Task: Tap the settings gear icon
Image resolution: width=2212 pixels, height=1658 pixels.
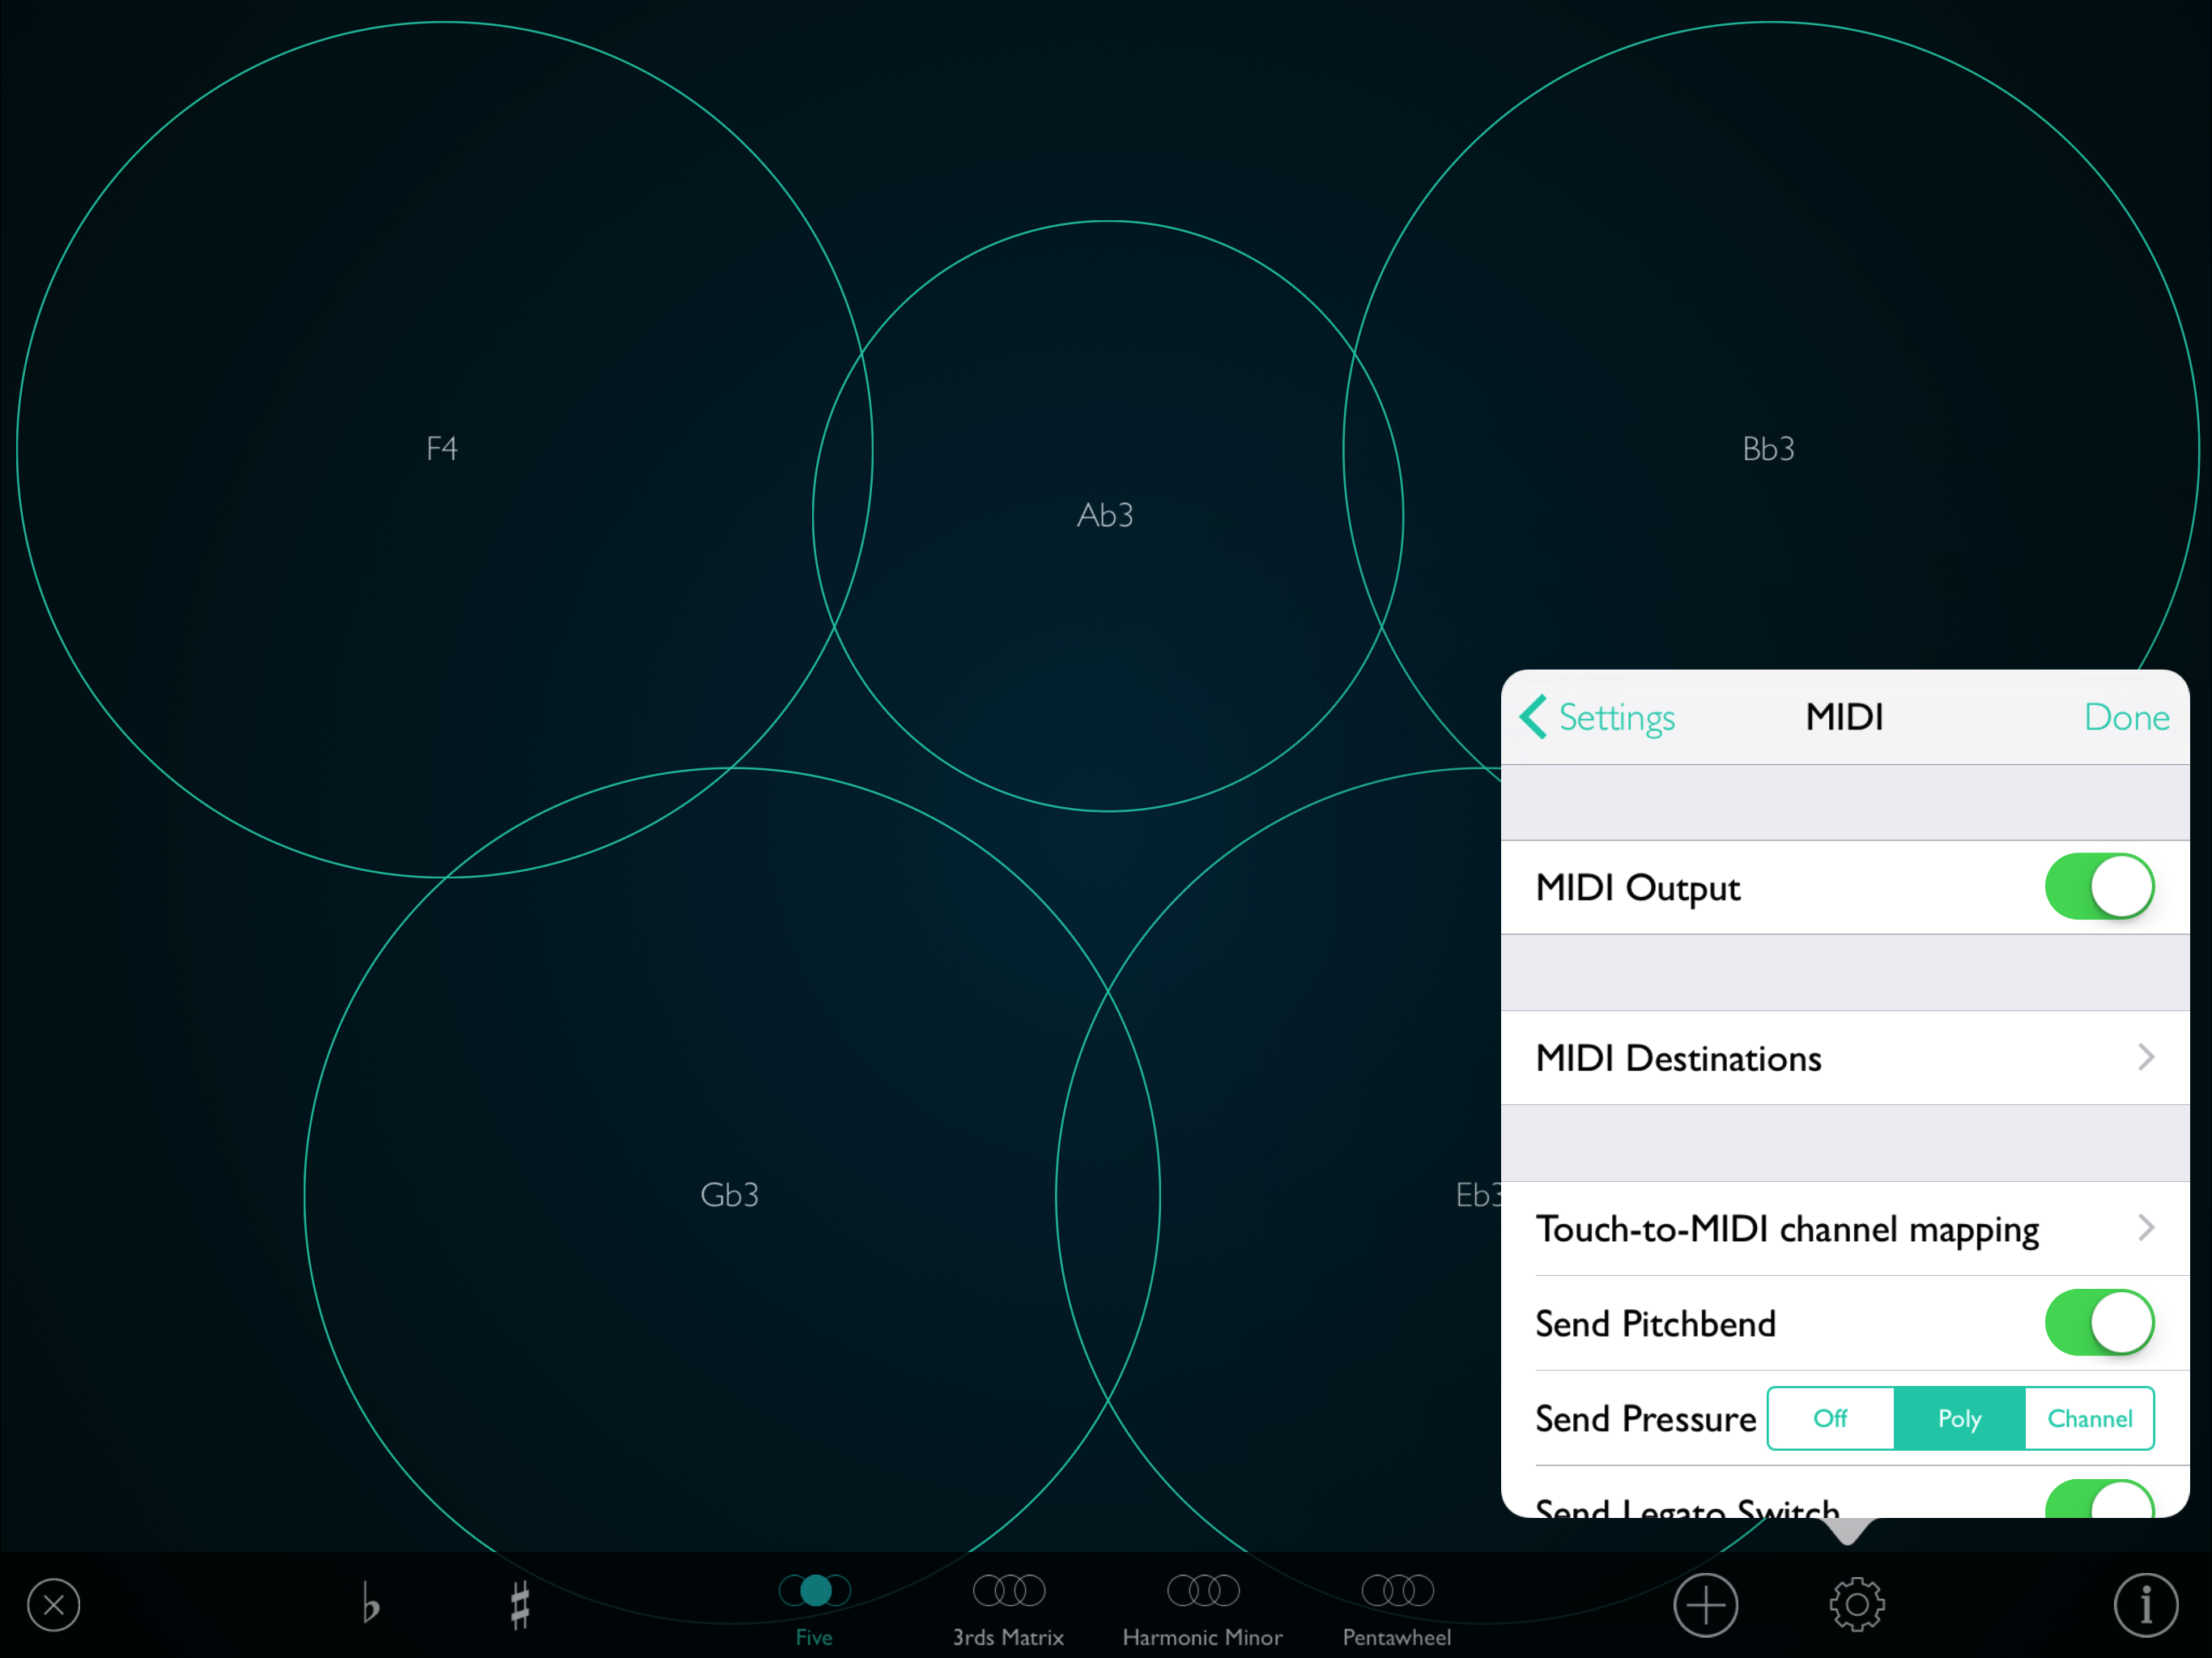Action: [1857, 1605]
